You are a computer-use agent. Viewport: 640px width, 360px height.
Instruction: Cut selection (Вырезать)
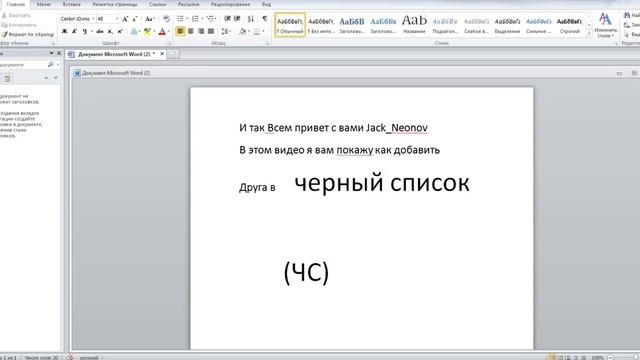17,16
